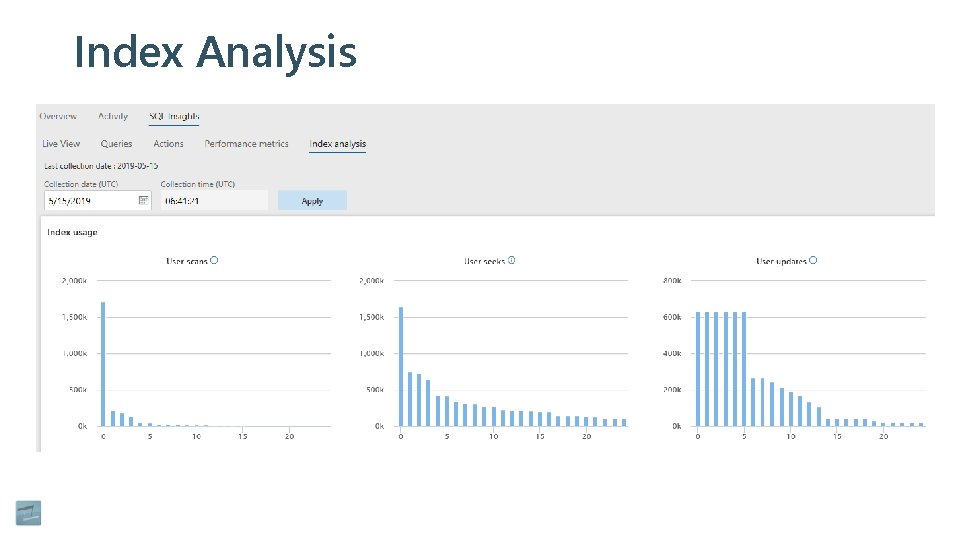Switch to Performance metrics sub-tab
The image size is (960, 540).
tap(246, 143)
